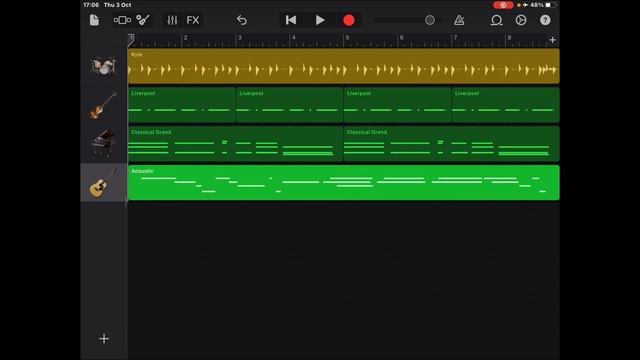Open track controls mixer sliders

[172, 20]
